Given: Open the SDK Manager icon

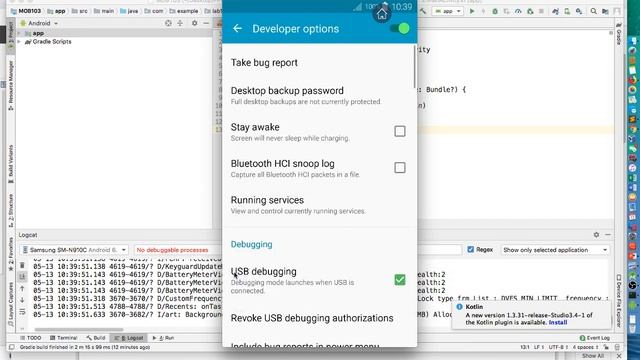Looking at the screenshot, I should [x=579, y=11].
